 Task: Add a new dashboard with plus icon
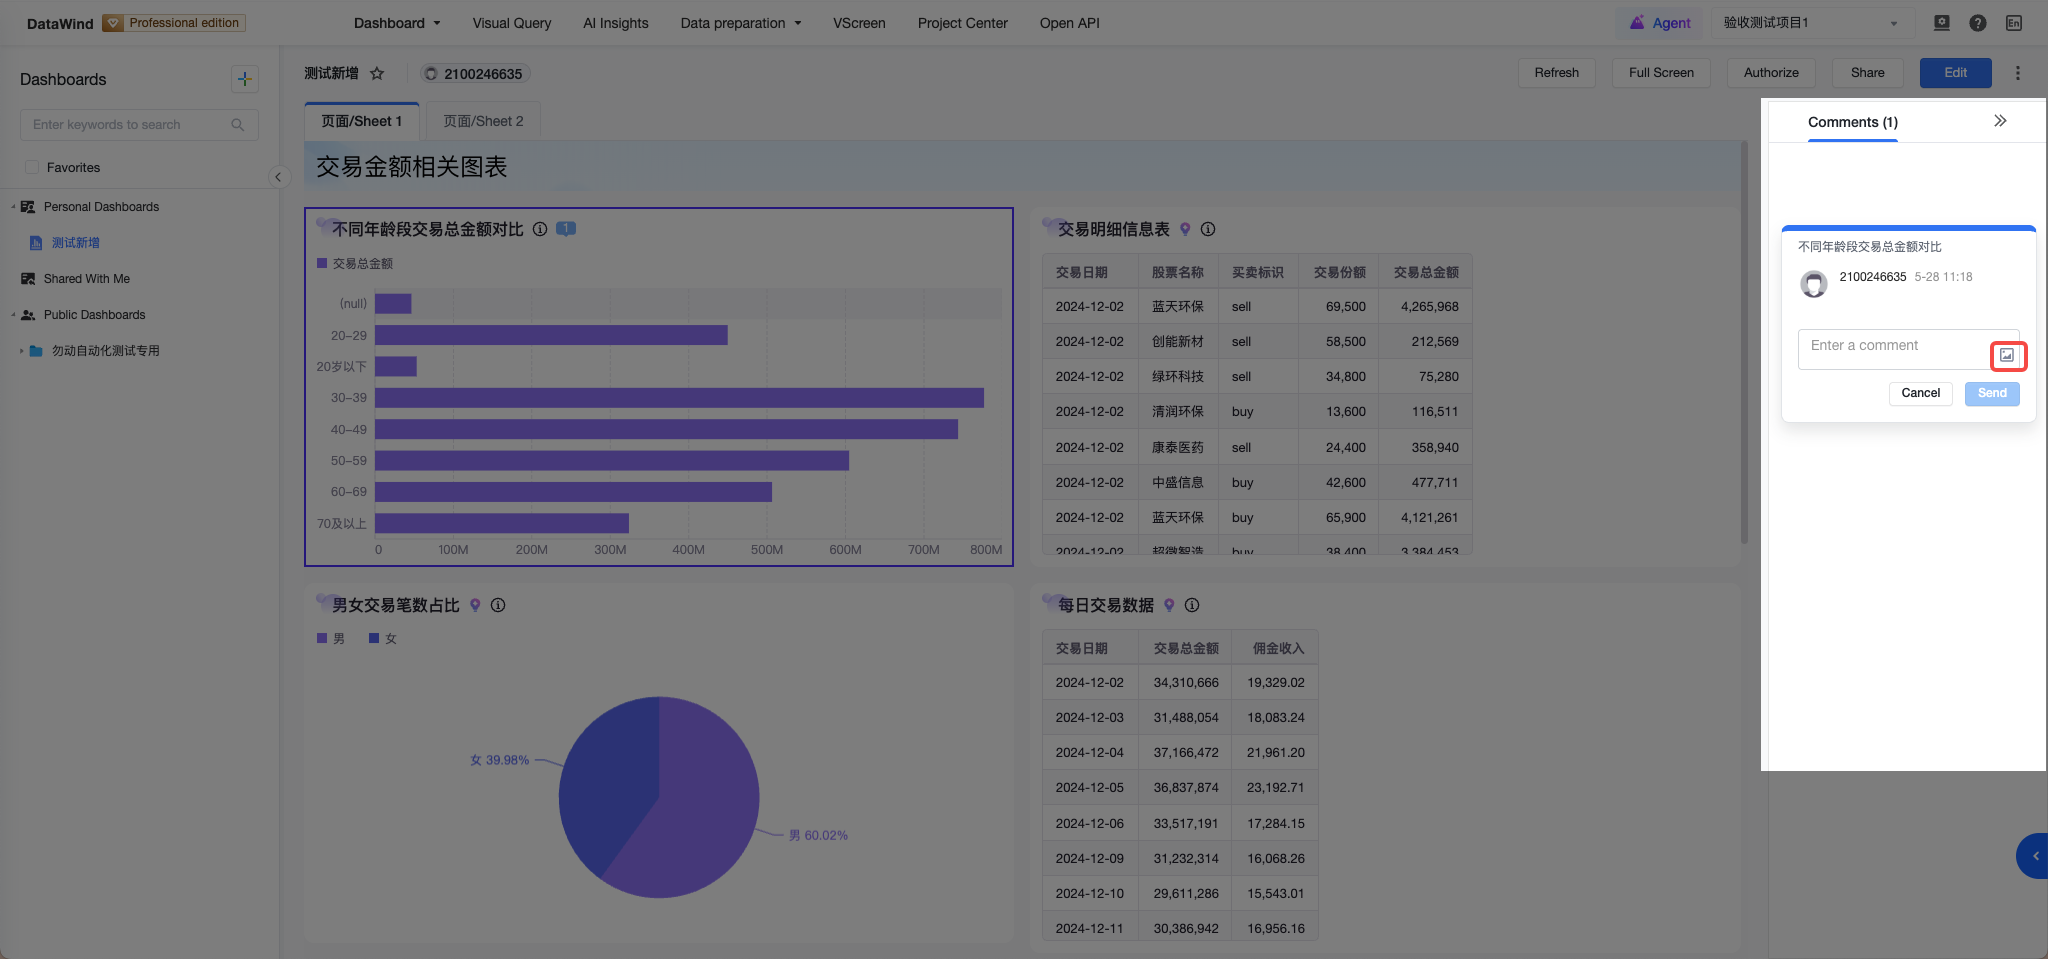(244, 79)
